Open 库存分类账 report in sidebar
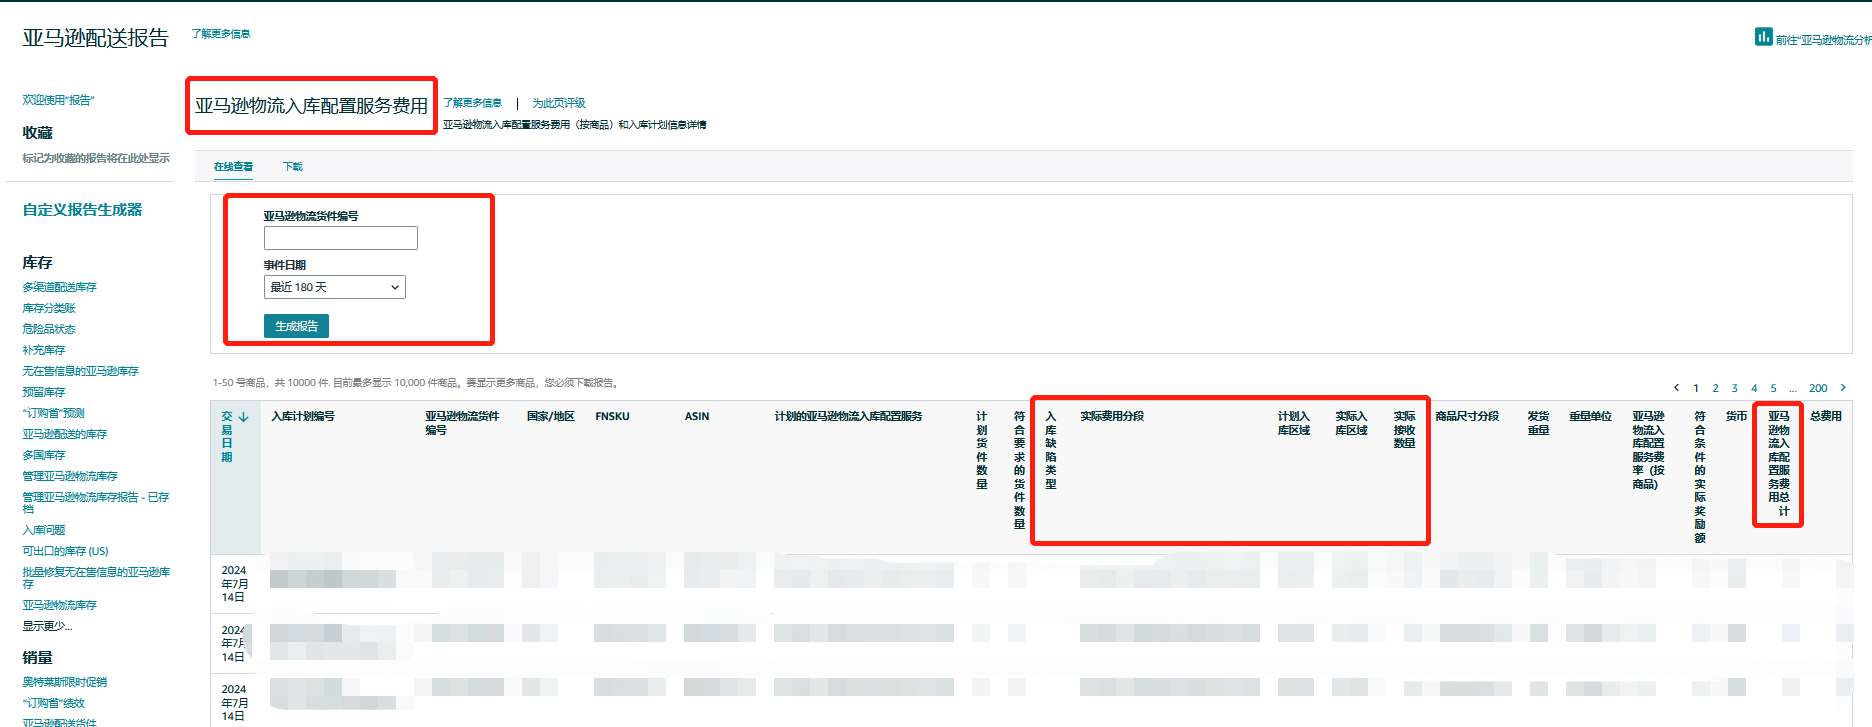1872x727 pixels. (x=49, y=308)
